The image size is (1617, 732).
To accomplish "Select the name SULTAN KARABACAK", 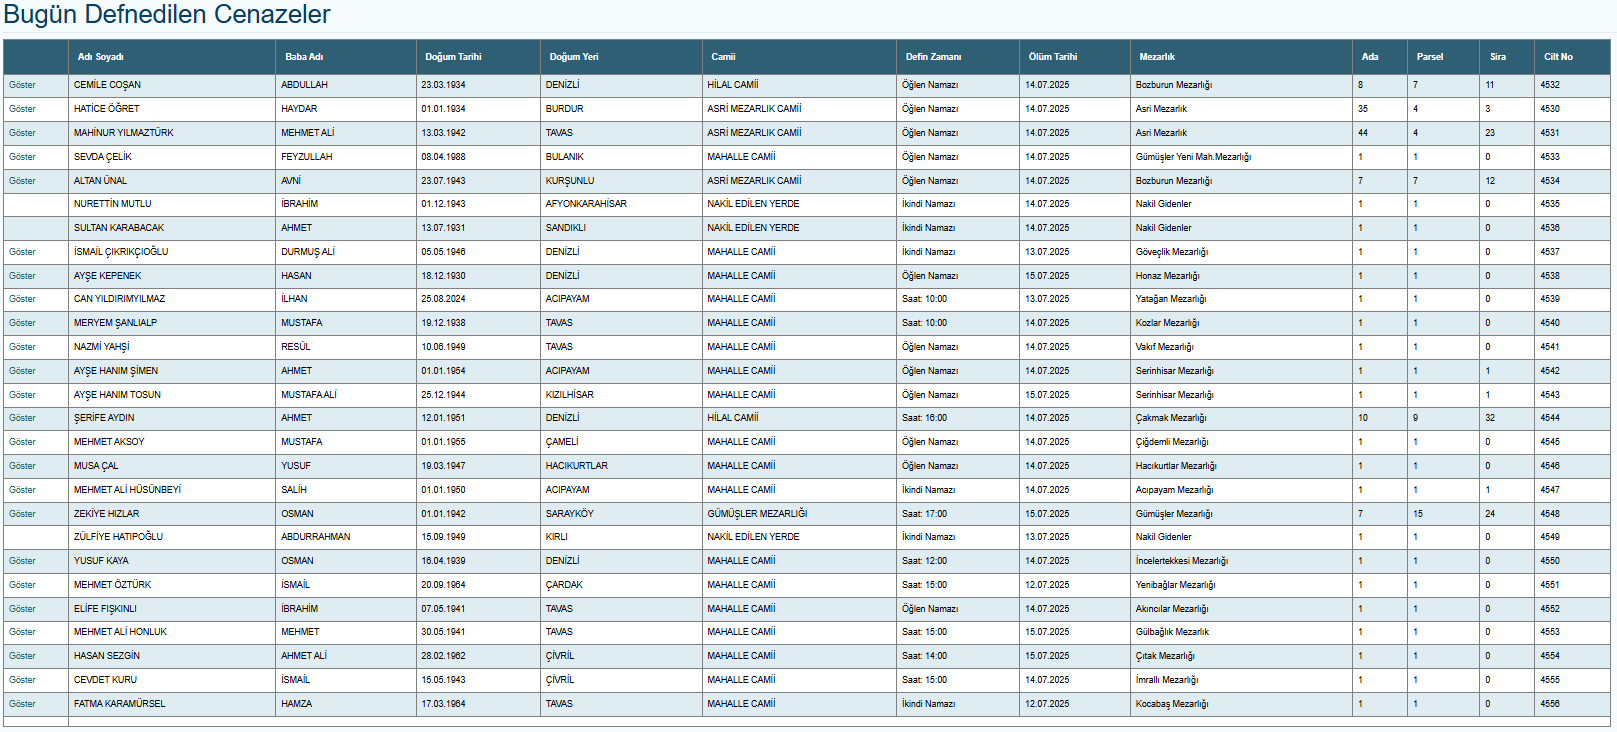I will point(119,228).
